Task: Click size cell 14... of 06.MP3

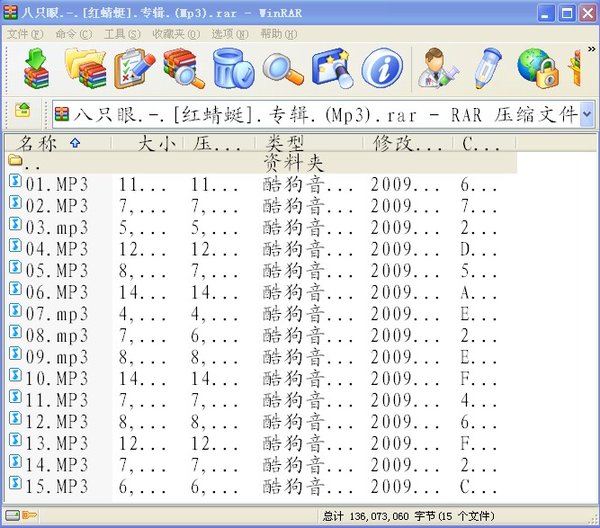Action: coord(142,292)
